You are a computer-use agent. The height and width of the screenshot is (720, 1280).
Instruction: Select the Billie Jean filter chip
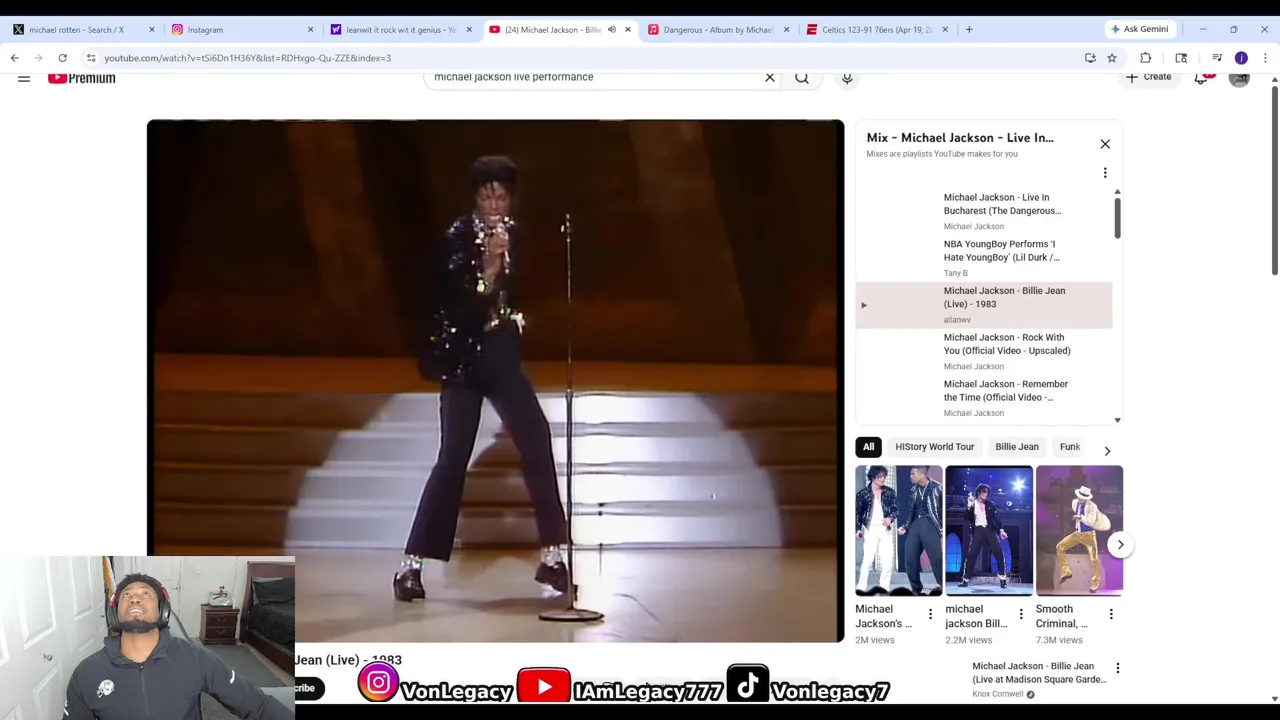[x=1016, y=447]
